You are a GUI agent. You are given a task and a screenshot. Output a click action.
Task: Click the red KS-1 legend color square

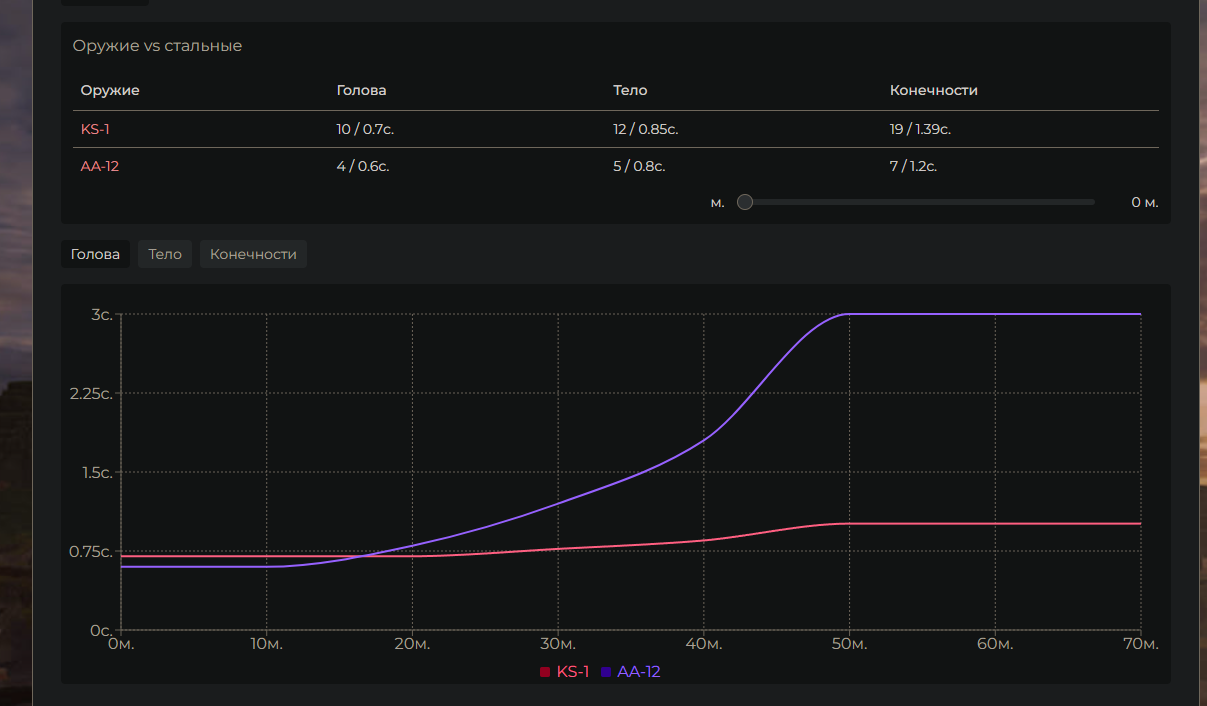coord(545,672)
